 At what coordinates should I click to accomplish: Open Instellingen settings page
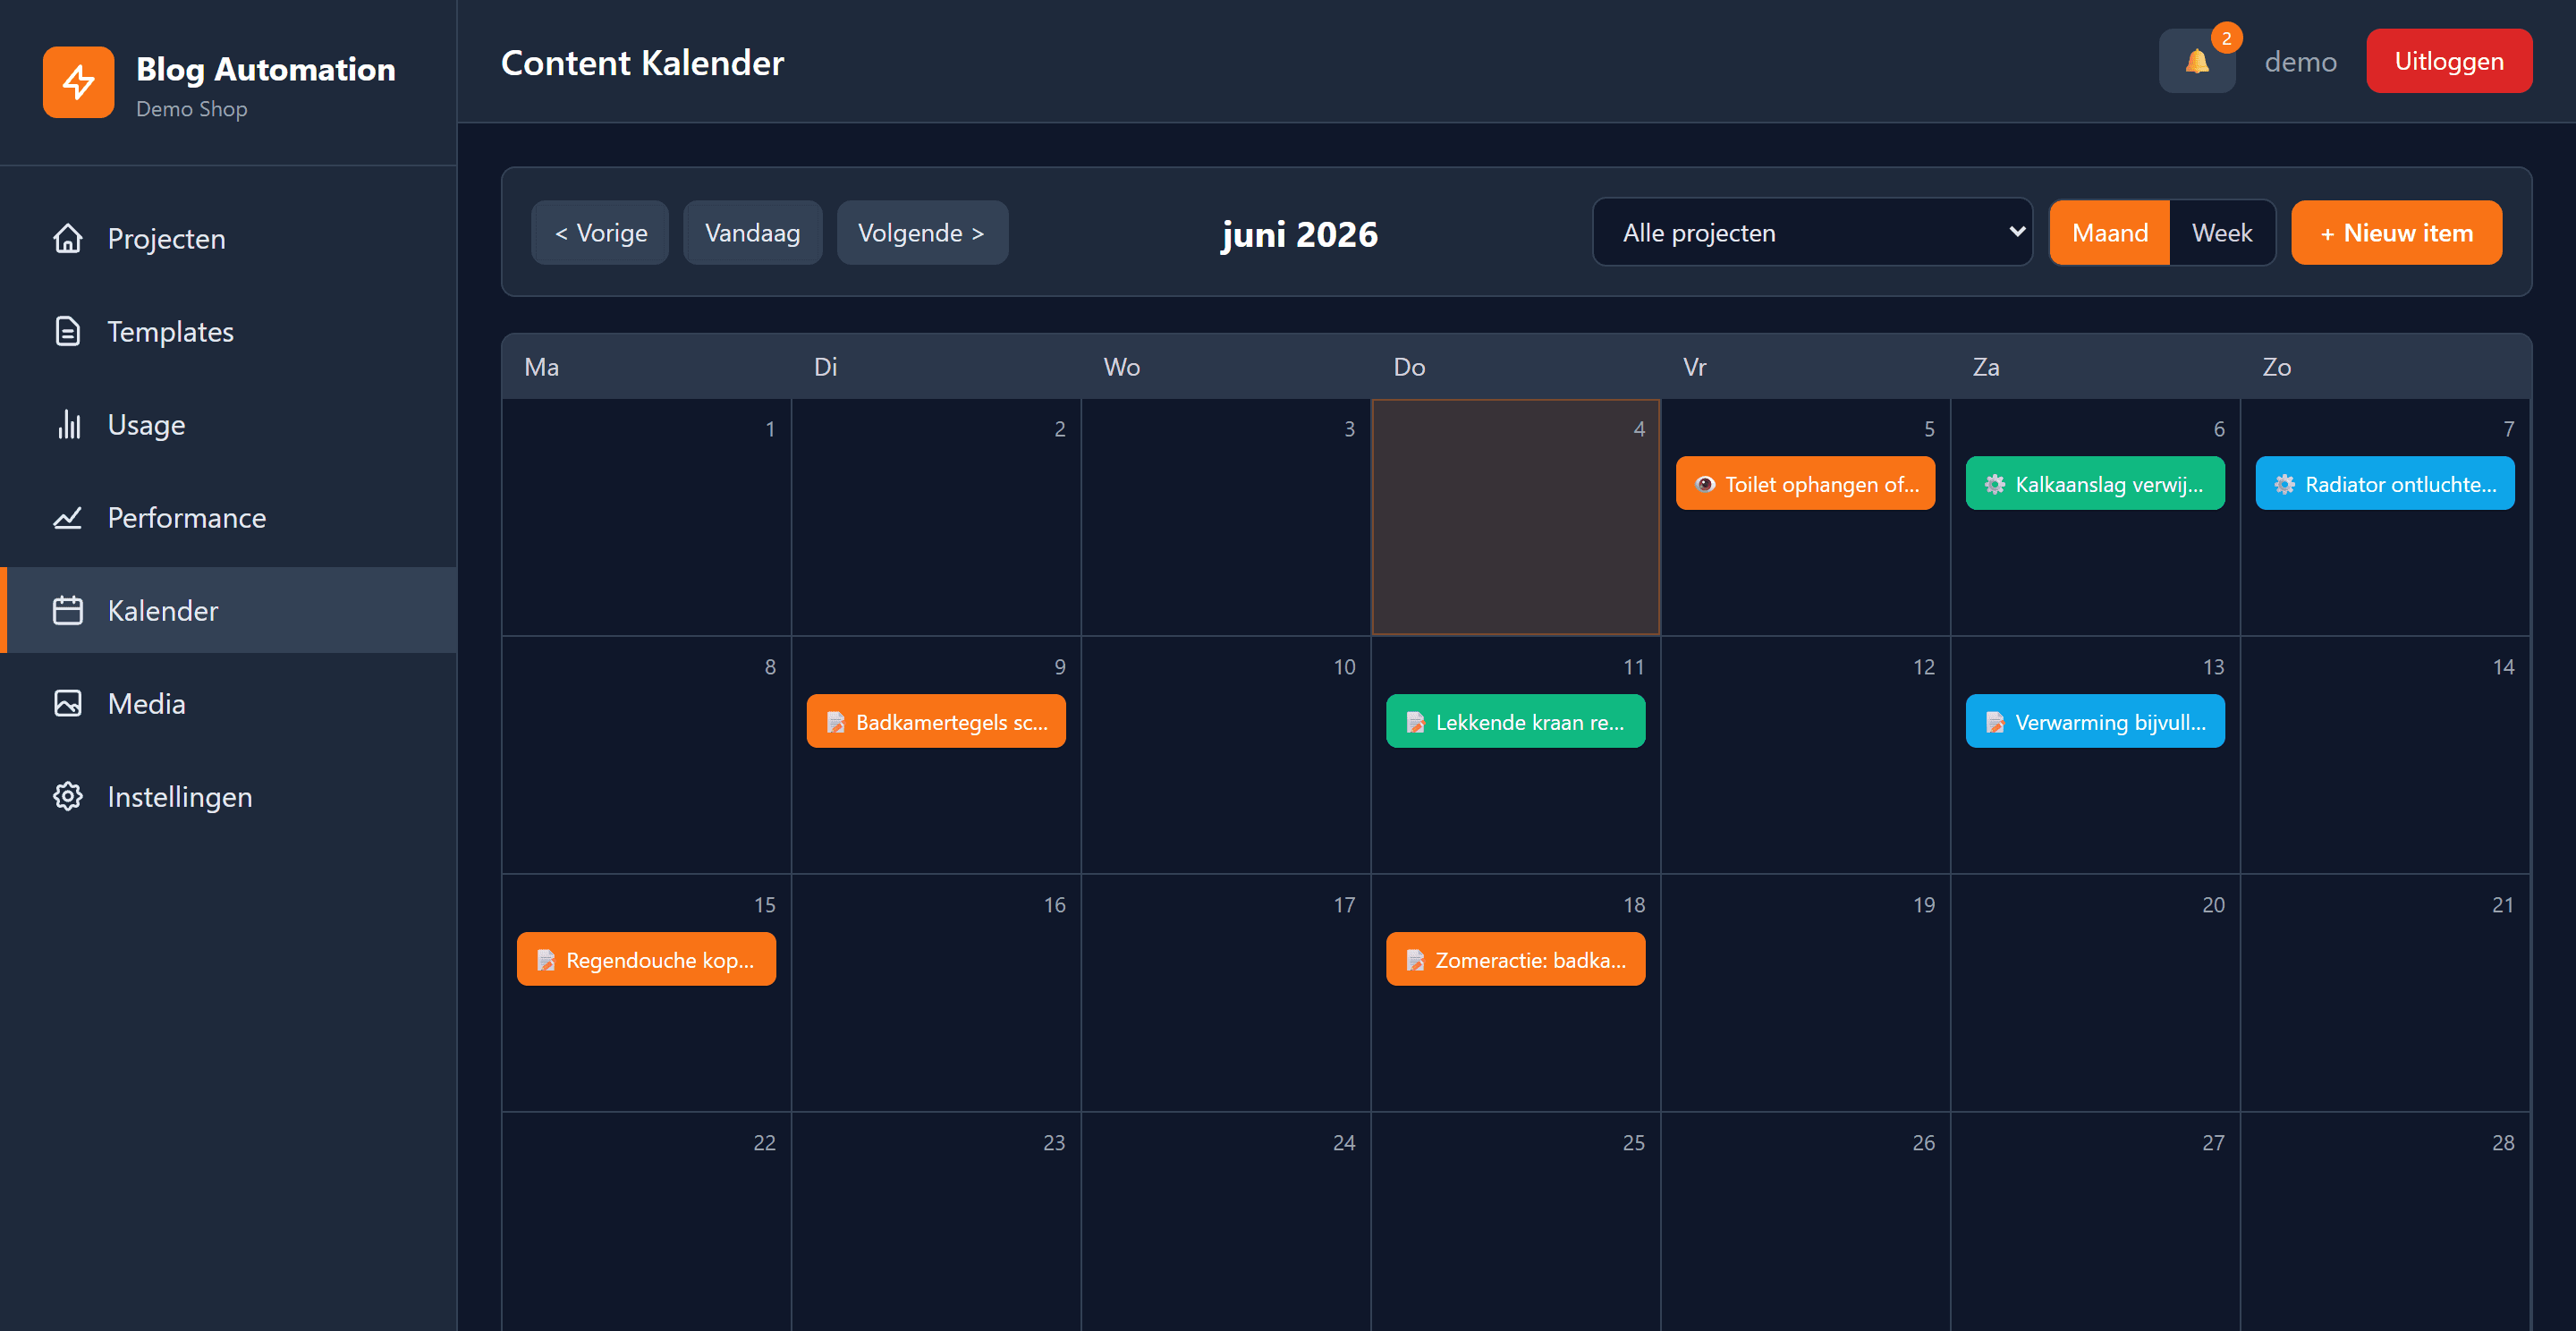pos(229,797)
